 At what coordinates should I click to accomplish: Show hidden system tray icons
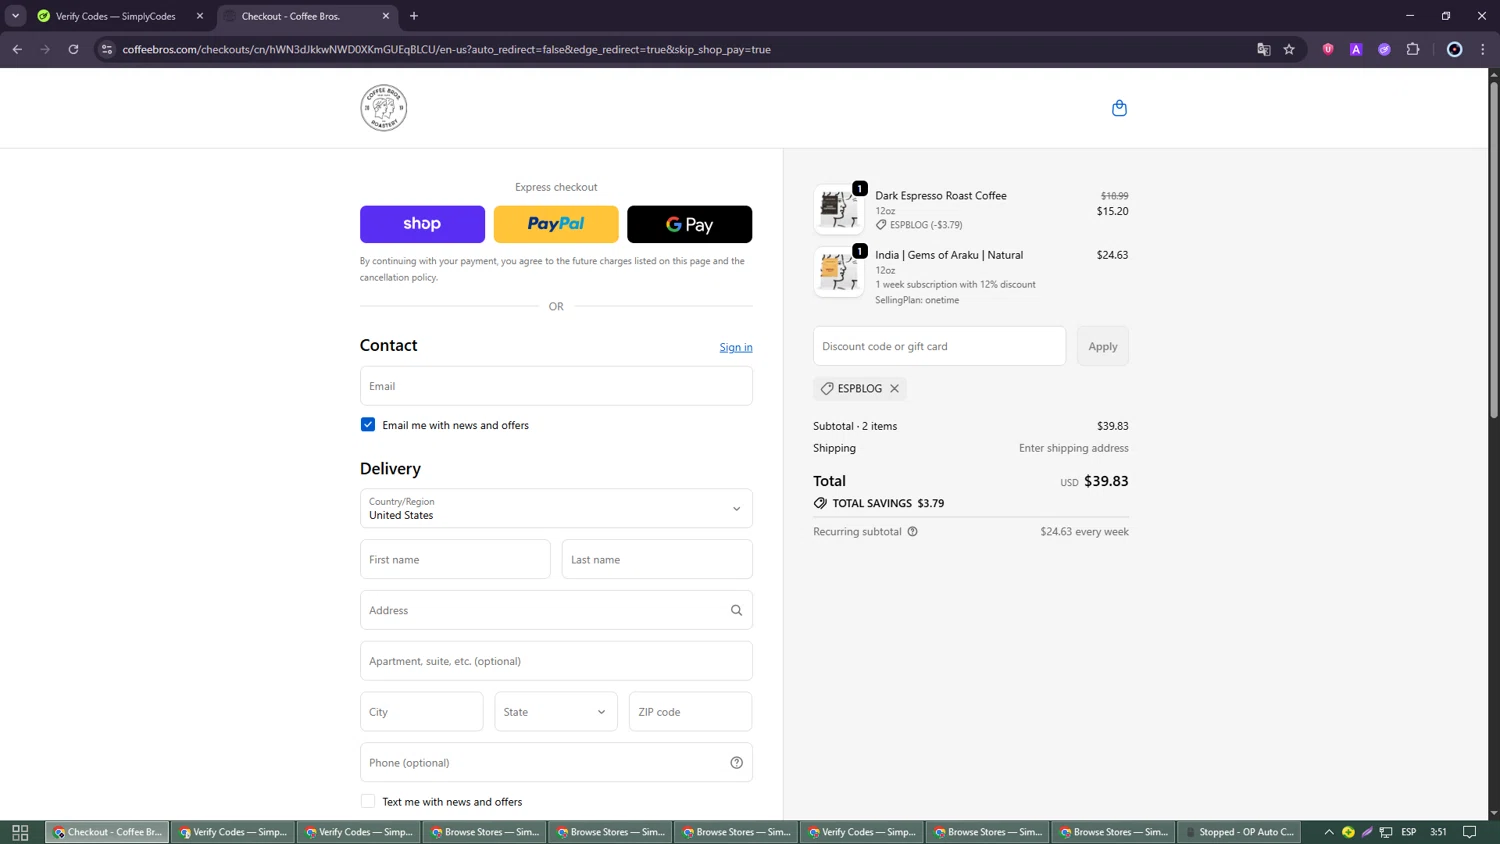point(1329,832)
